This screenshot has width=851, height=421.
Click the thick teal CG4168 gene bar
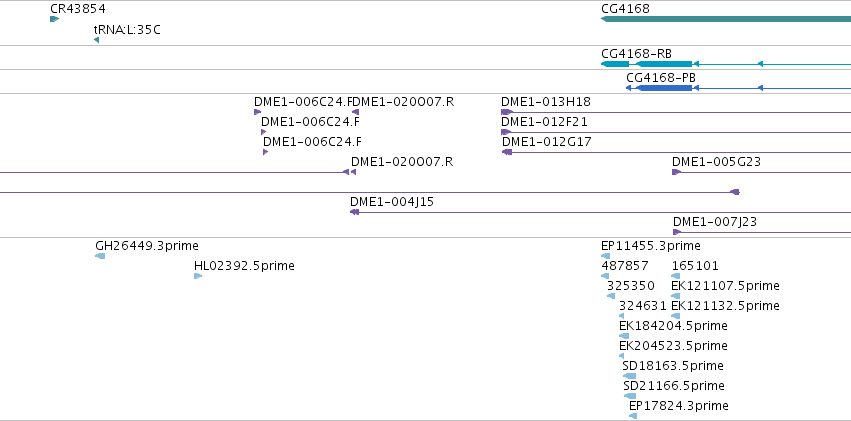coord(726,19)
